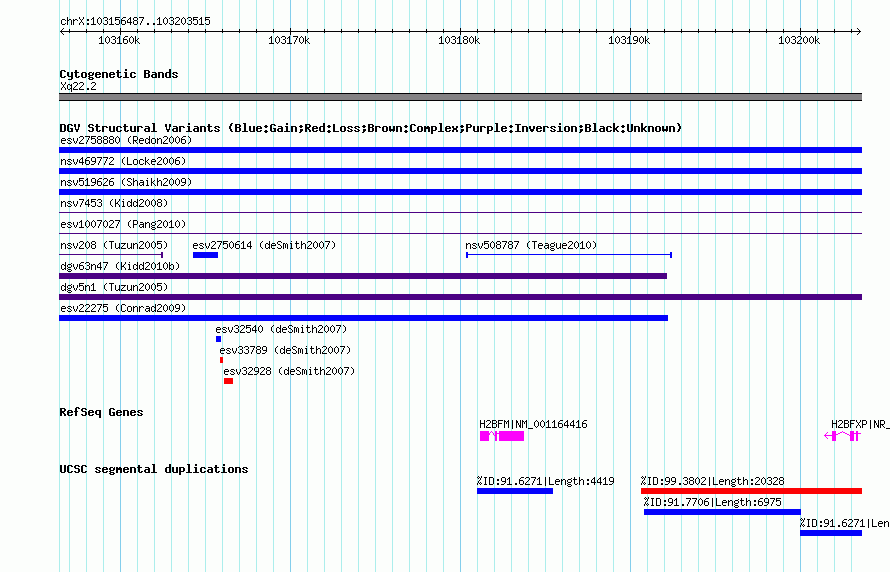Click the red esv33789 loss variant marker
The image size is (890, 572).
tap(221, 360)
